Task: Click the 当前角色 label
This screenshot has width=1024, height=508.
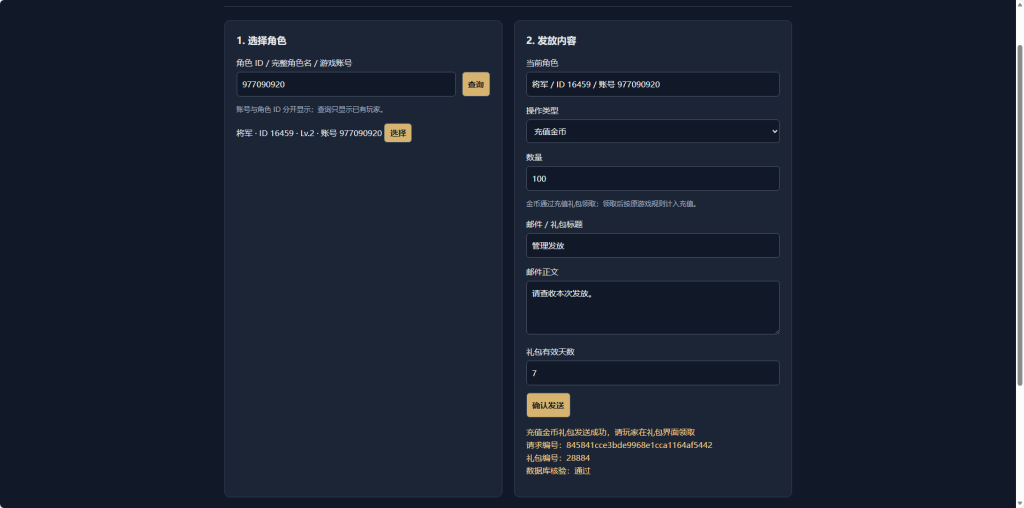Action: (x=542, y=63)
